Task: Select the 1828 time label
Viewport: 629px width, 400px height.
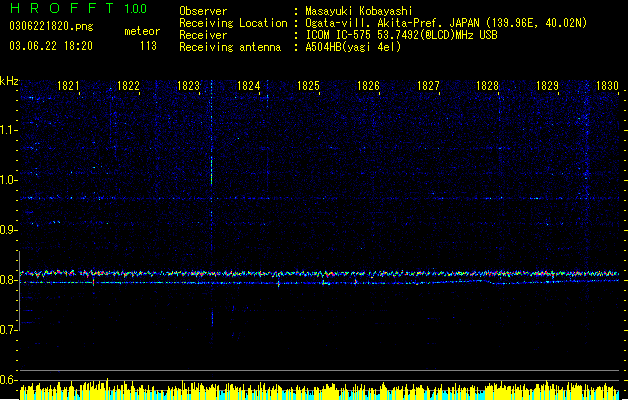Action: pos(487,86)
